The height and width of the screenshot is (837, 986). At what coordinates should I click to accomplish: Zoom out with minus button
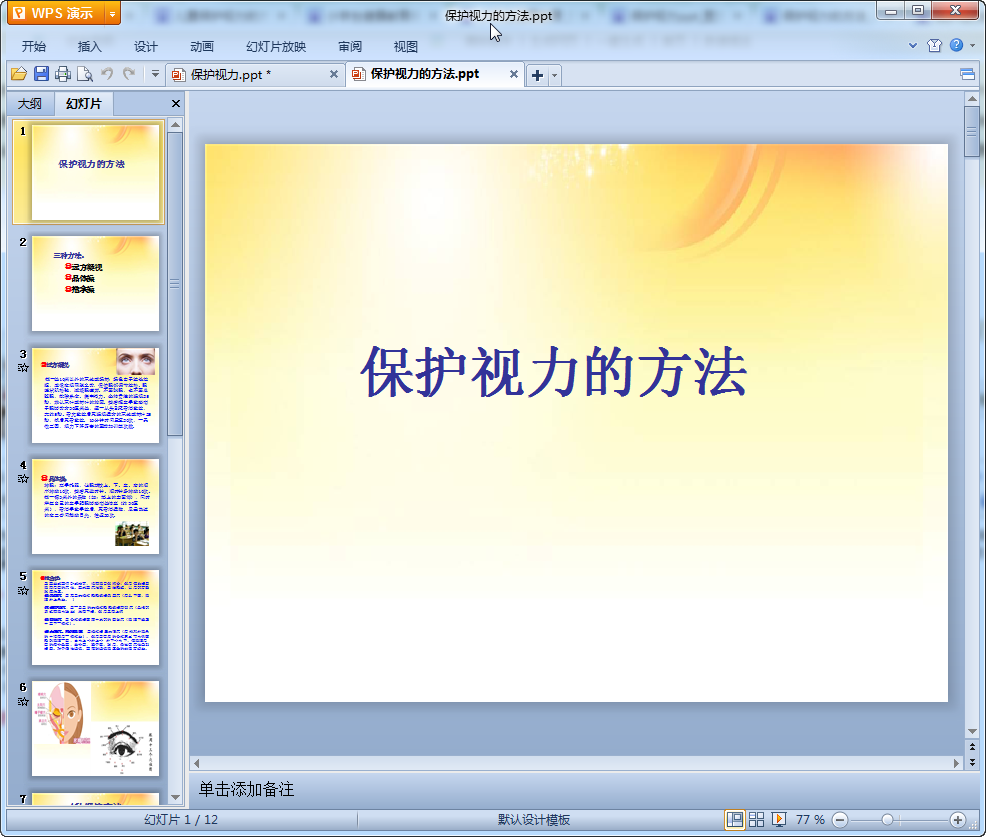(839, 820)
